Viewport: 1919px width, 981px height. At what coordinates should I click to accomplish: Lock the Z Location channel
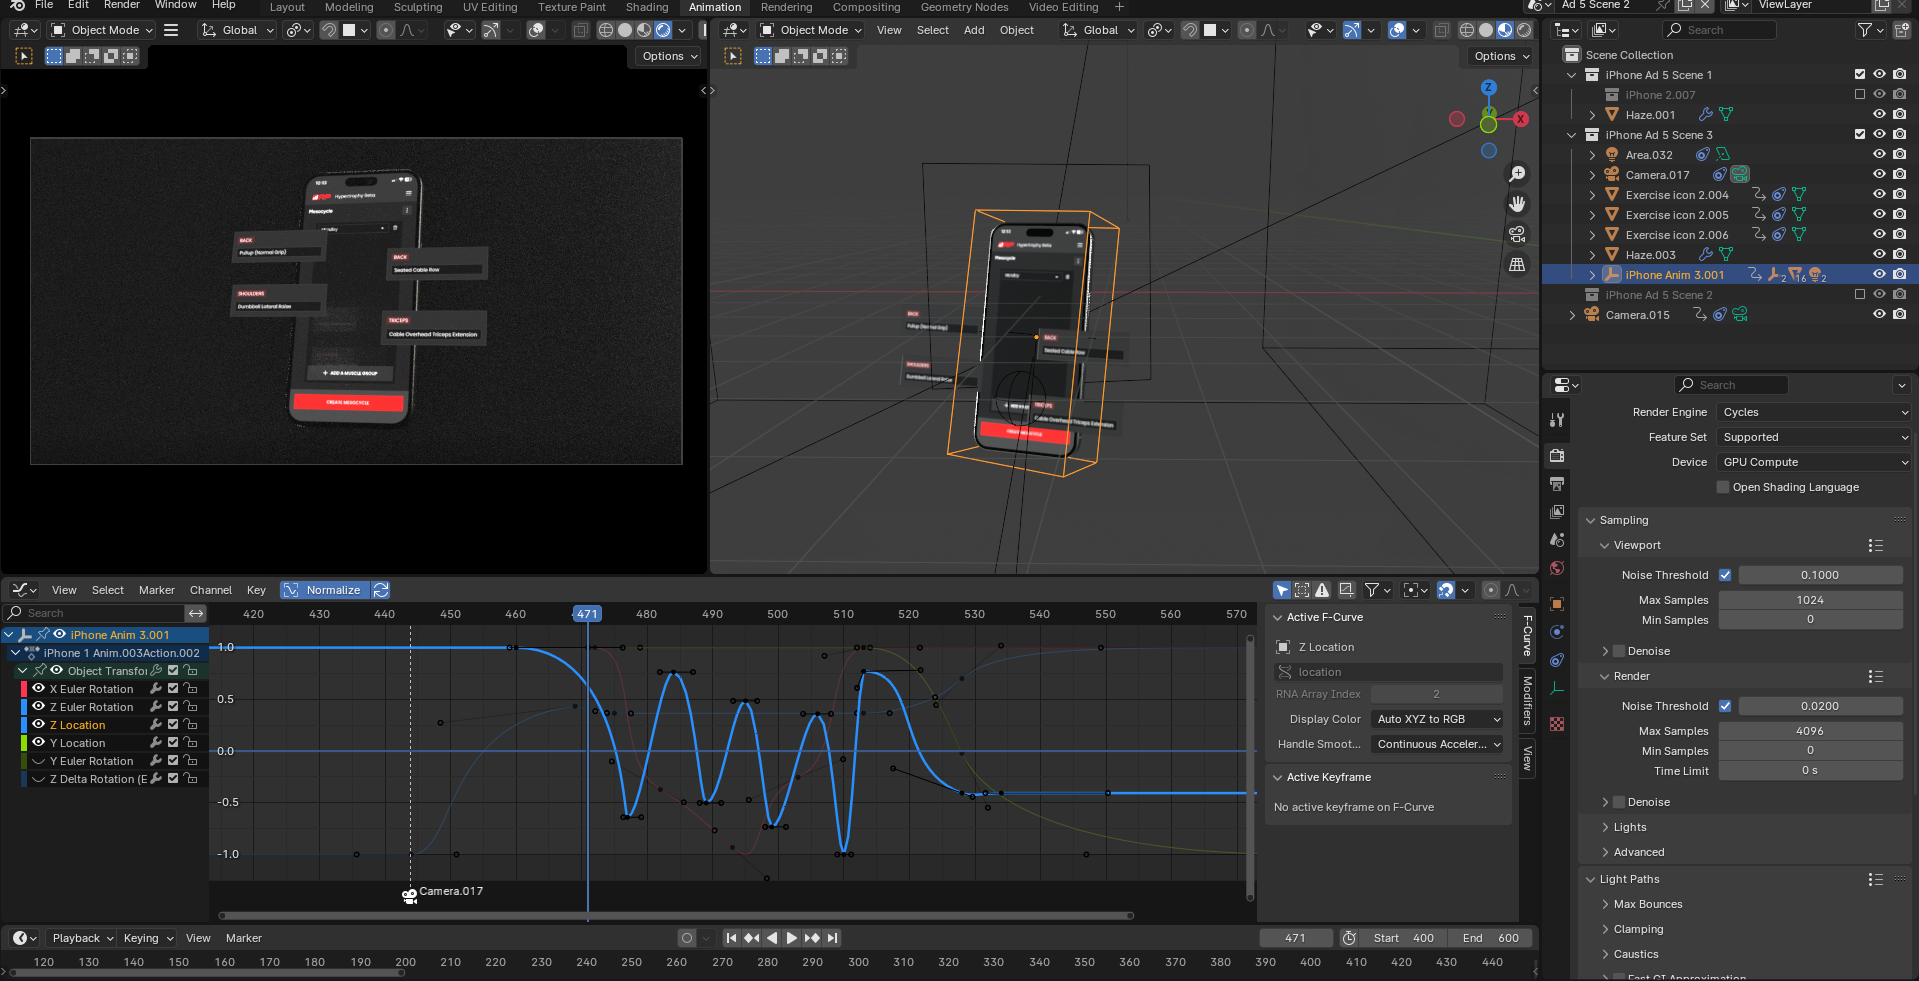point(190,724)
